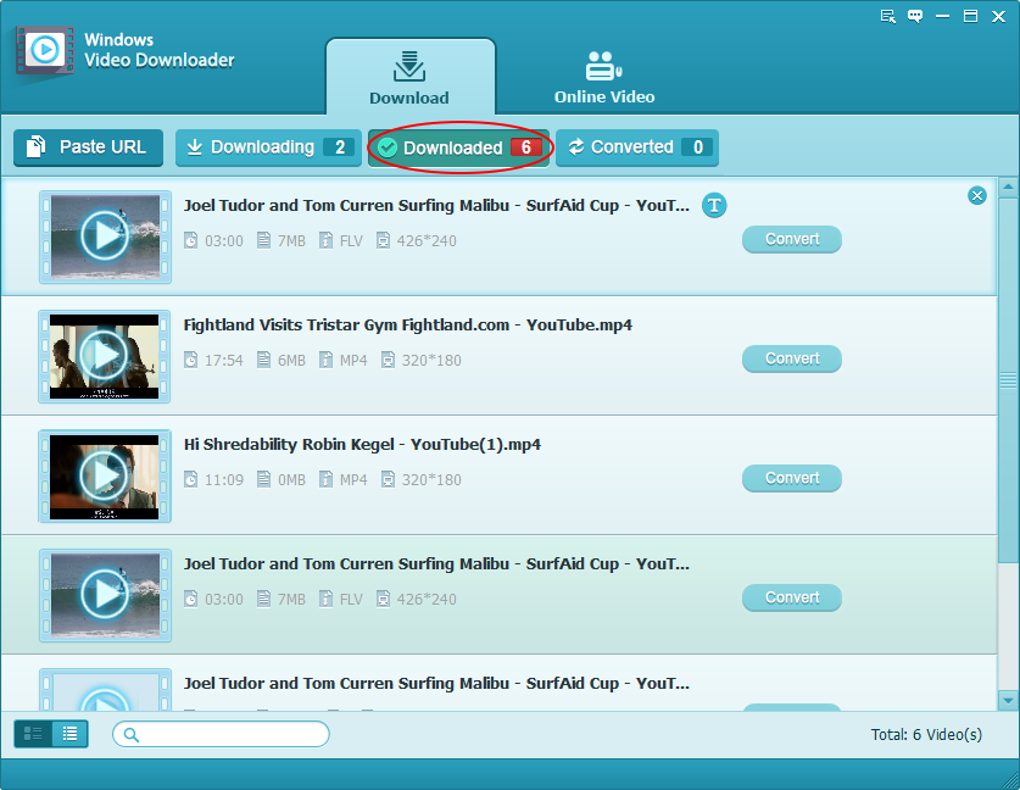Click into the search input field
Screen dimensions: 1020x790
pyautogui.click(x=221, y=735)
